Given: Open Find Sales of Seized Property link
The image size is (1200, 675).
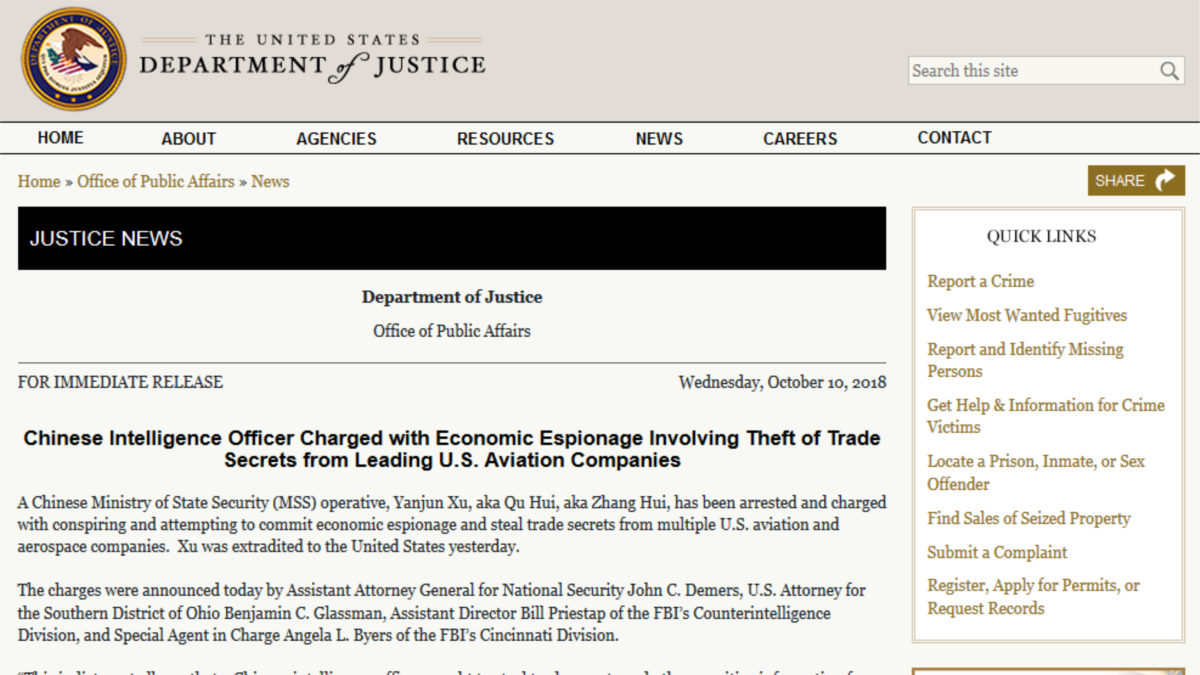Looking at the screenshot, I should click(x=1029, y=518).
